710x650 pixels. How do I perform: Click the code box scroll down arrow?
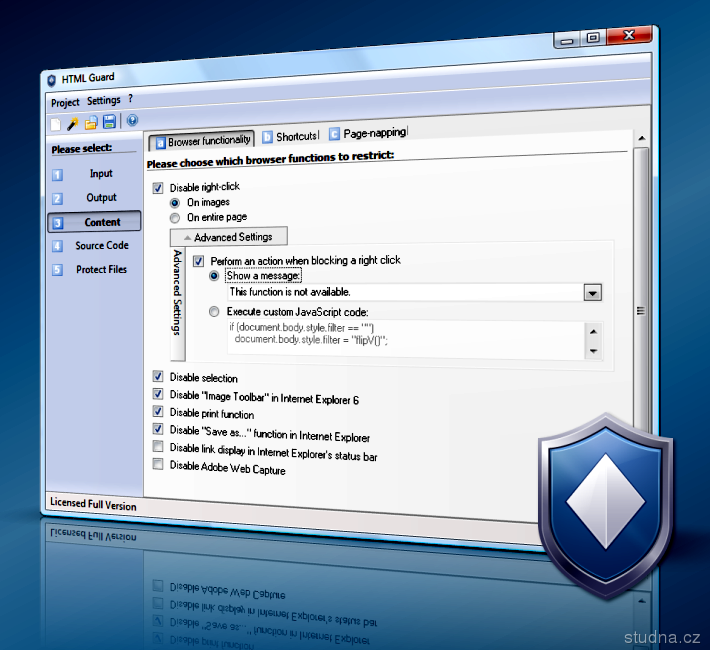[x=594, y=351]
